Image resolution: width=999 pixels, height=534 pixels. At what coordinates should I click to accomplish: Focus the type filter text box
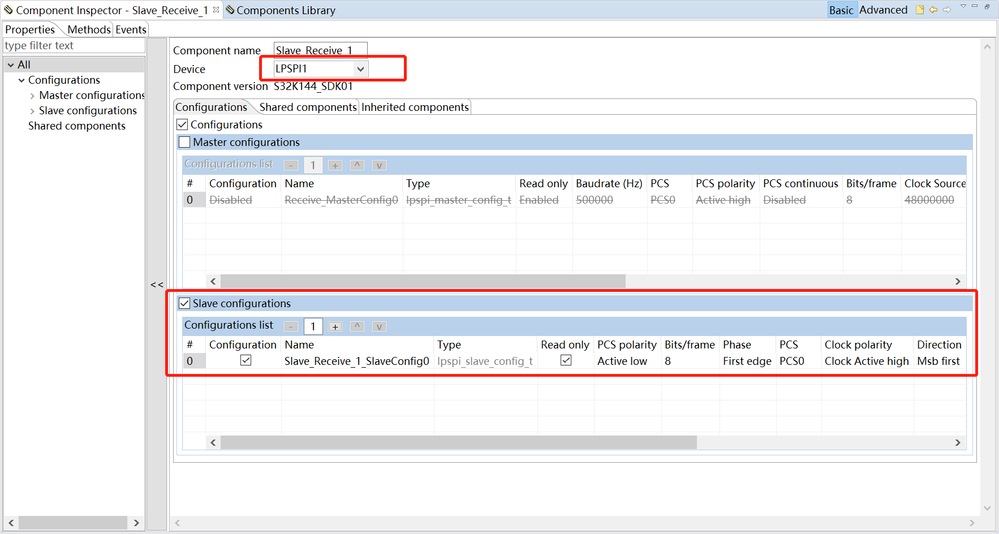[x=74, y=46]
